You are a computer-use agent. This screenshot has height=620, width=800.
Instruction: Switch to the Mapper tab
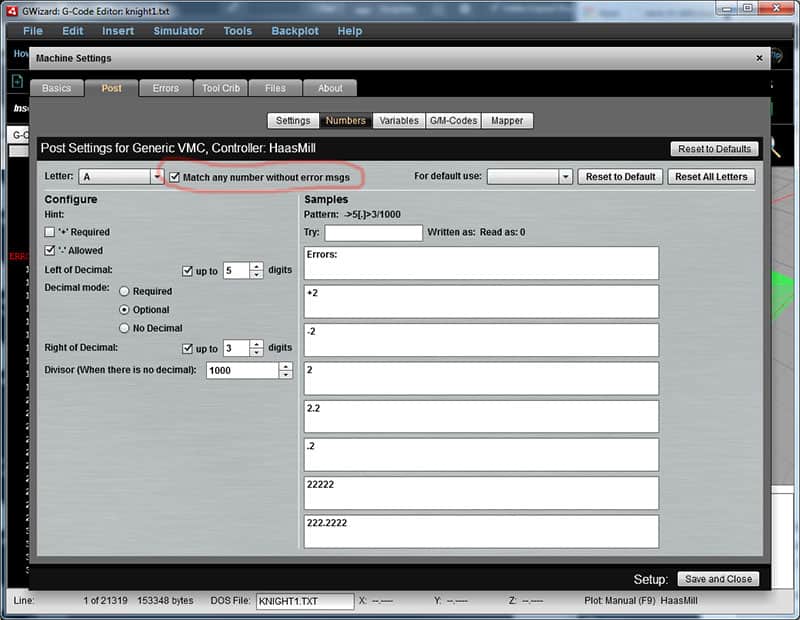[x=507, y=120]
